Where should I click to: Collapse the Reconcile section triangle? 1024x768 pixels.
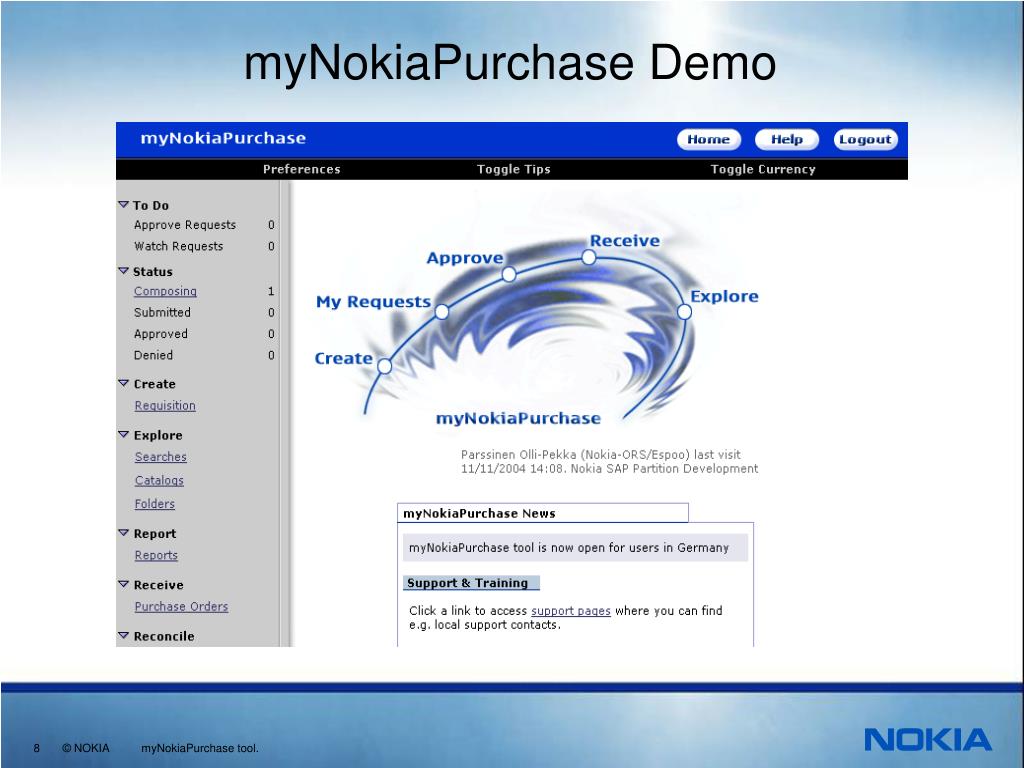pyautogui.click(x=123, y=635)
